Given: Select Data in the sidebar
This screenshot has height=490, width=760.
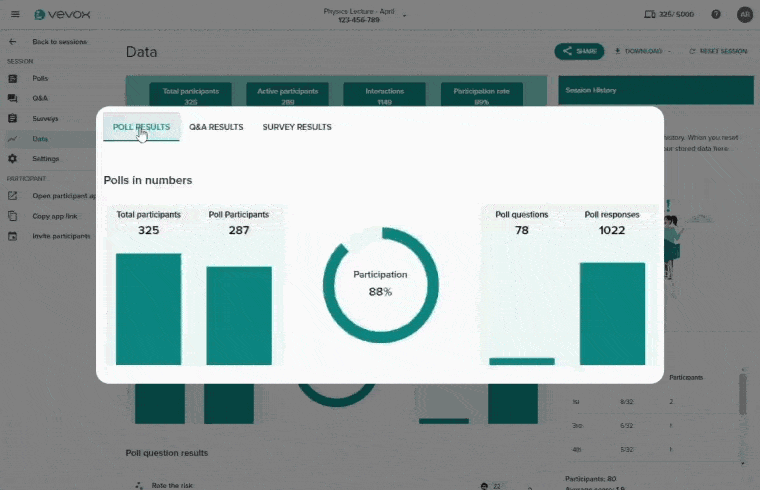Looking at the screenshot, I should (40, 139).
